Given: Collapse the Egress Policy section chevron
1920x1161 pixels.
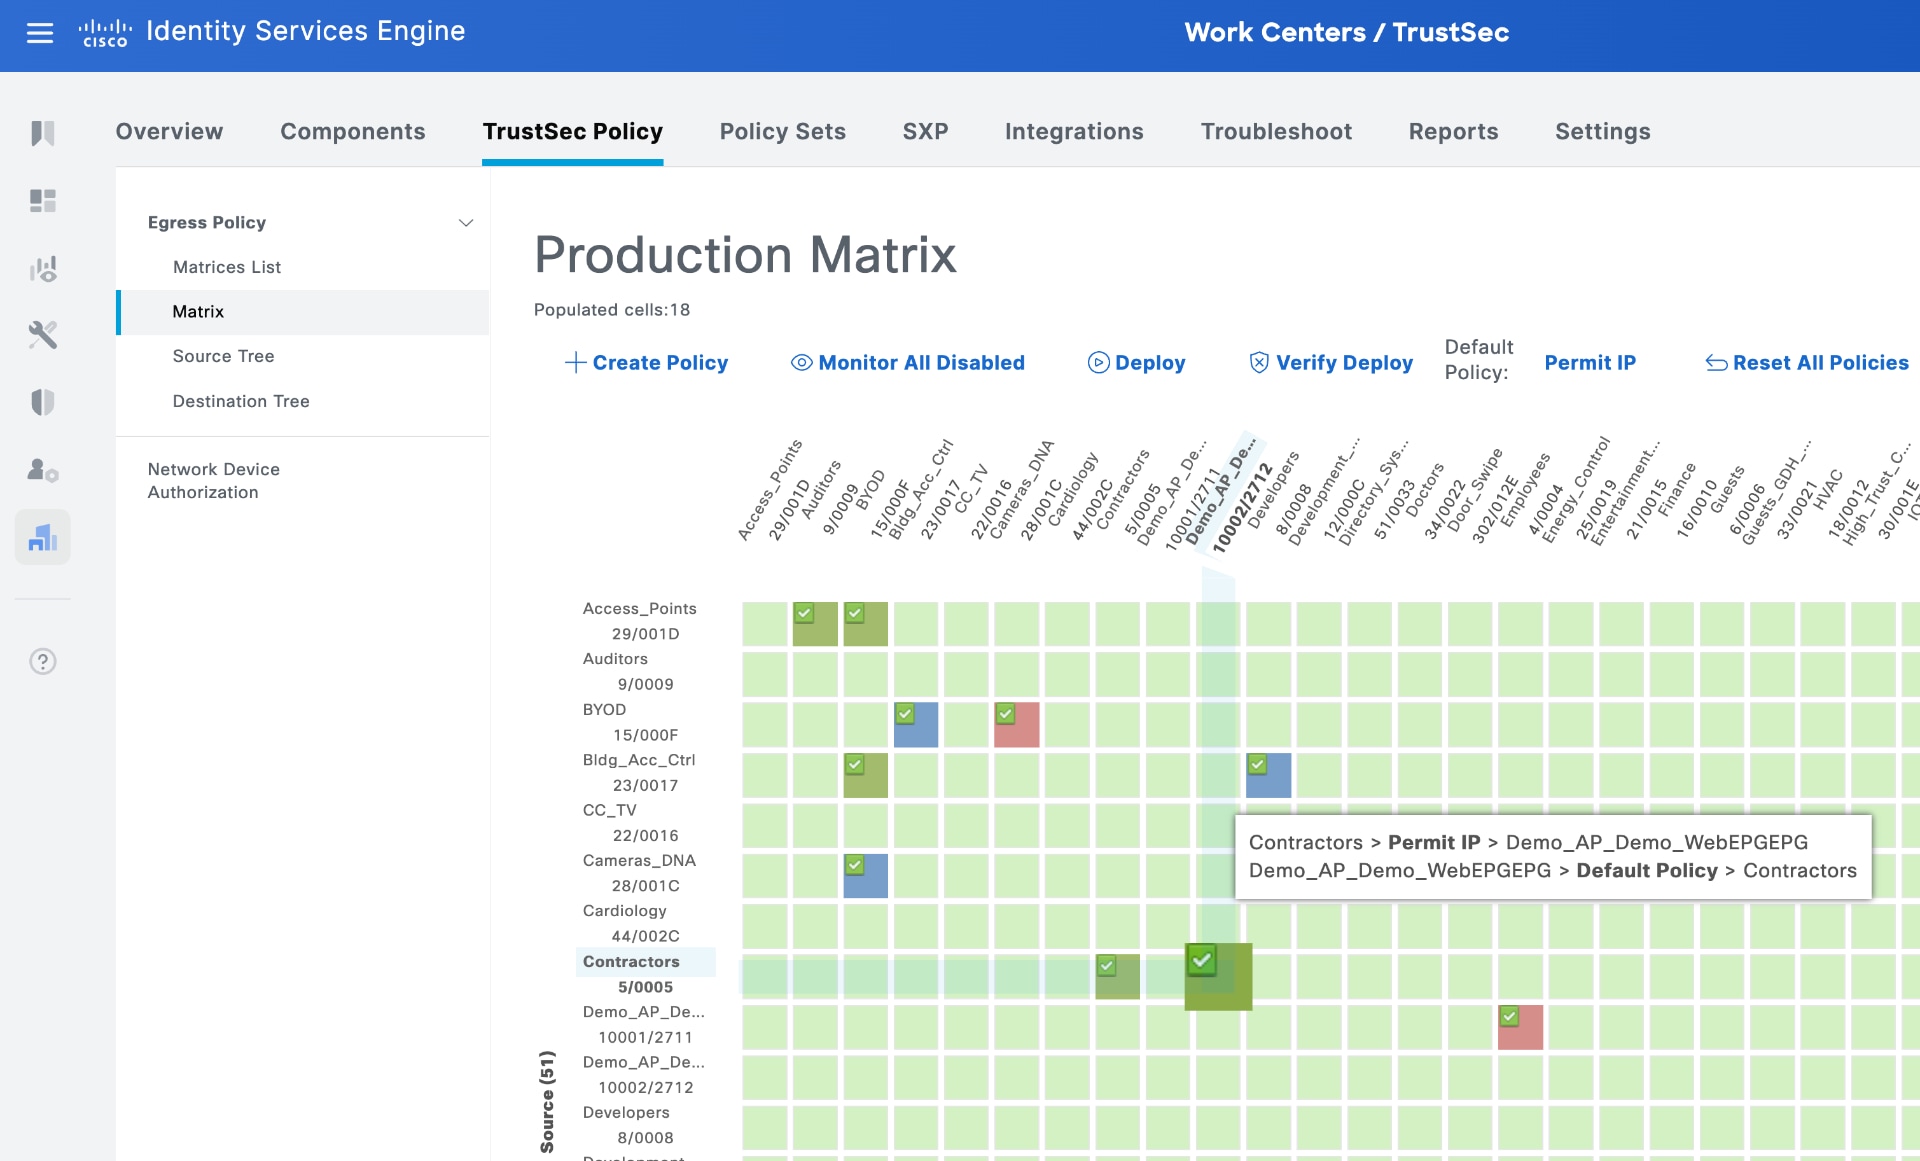Looking at the screenshot, I should tap(465, 222).
